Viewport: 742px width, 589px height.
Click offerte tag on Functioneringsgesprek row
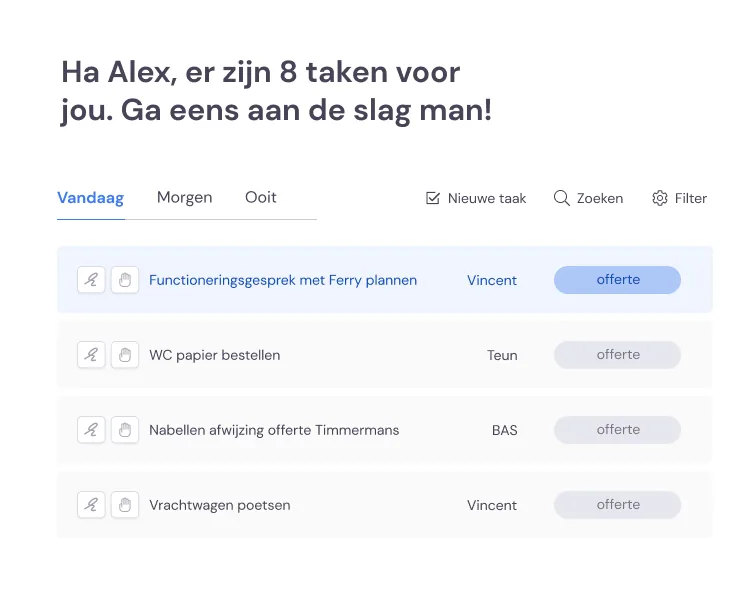(x=618, y=280)
